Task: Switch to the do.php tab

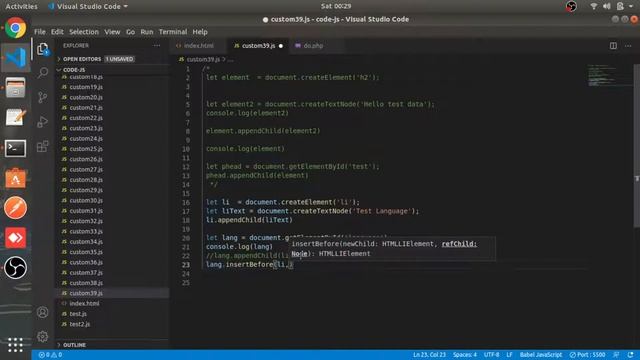Action: click(313, 46)
